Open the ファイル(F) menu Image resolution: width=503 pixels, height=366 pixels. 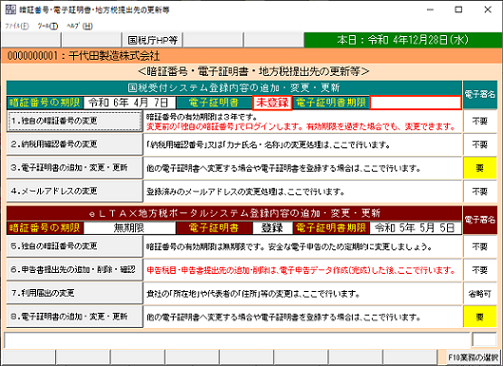click(17, 26)
